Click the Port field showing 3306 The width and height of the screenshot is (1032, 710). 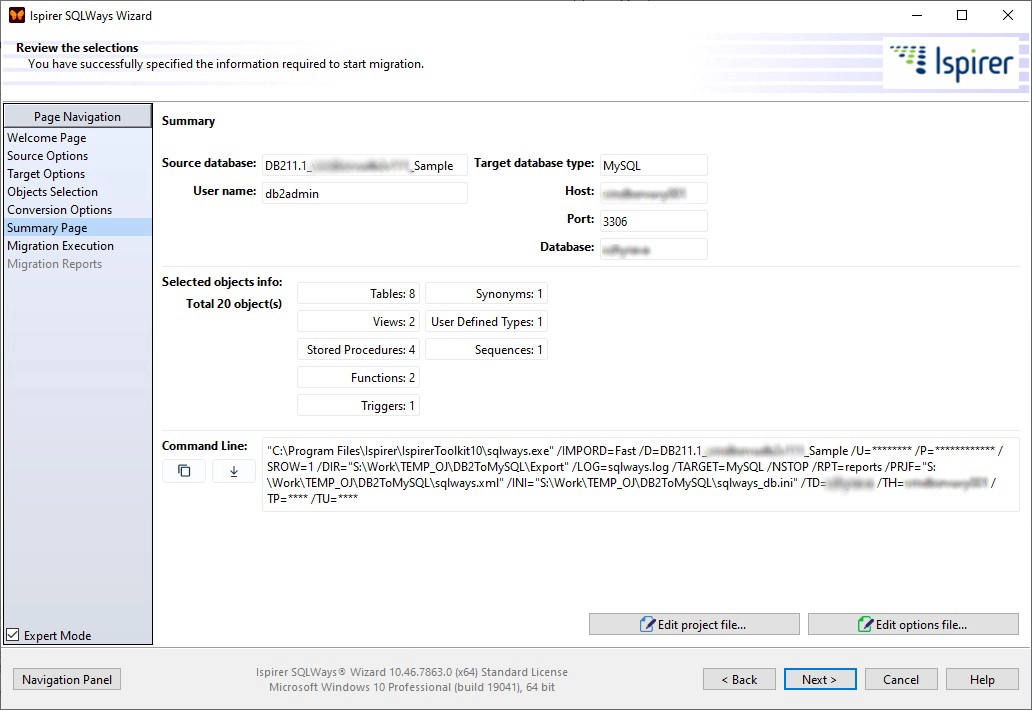point(654,220)
